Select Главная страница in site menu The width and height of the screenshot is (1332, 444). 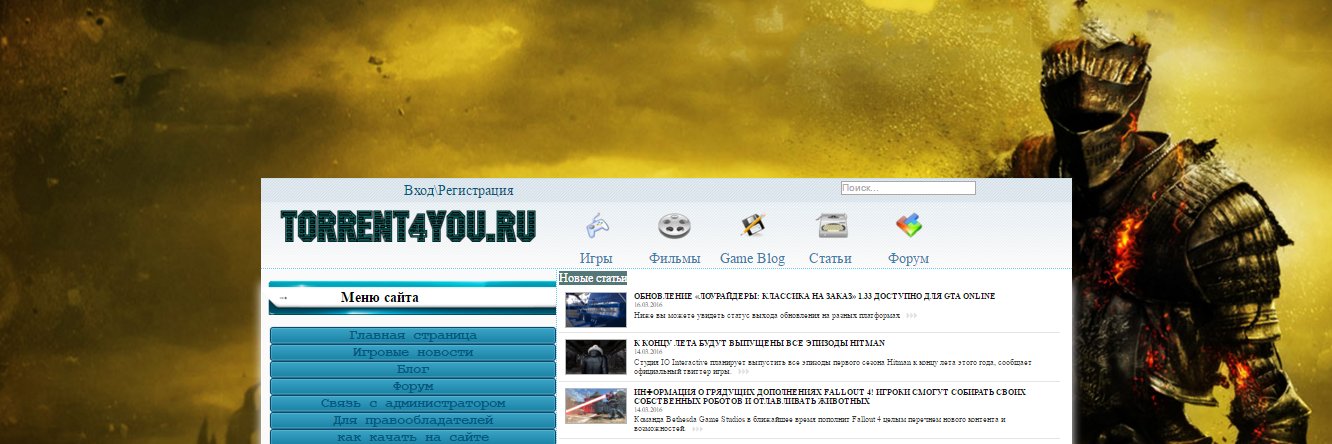pos(413,335)
